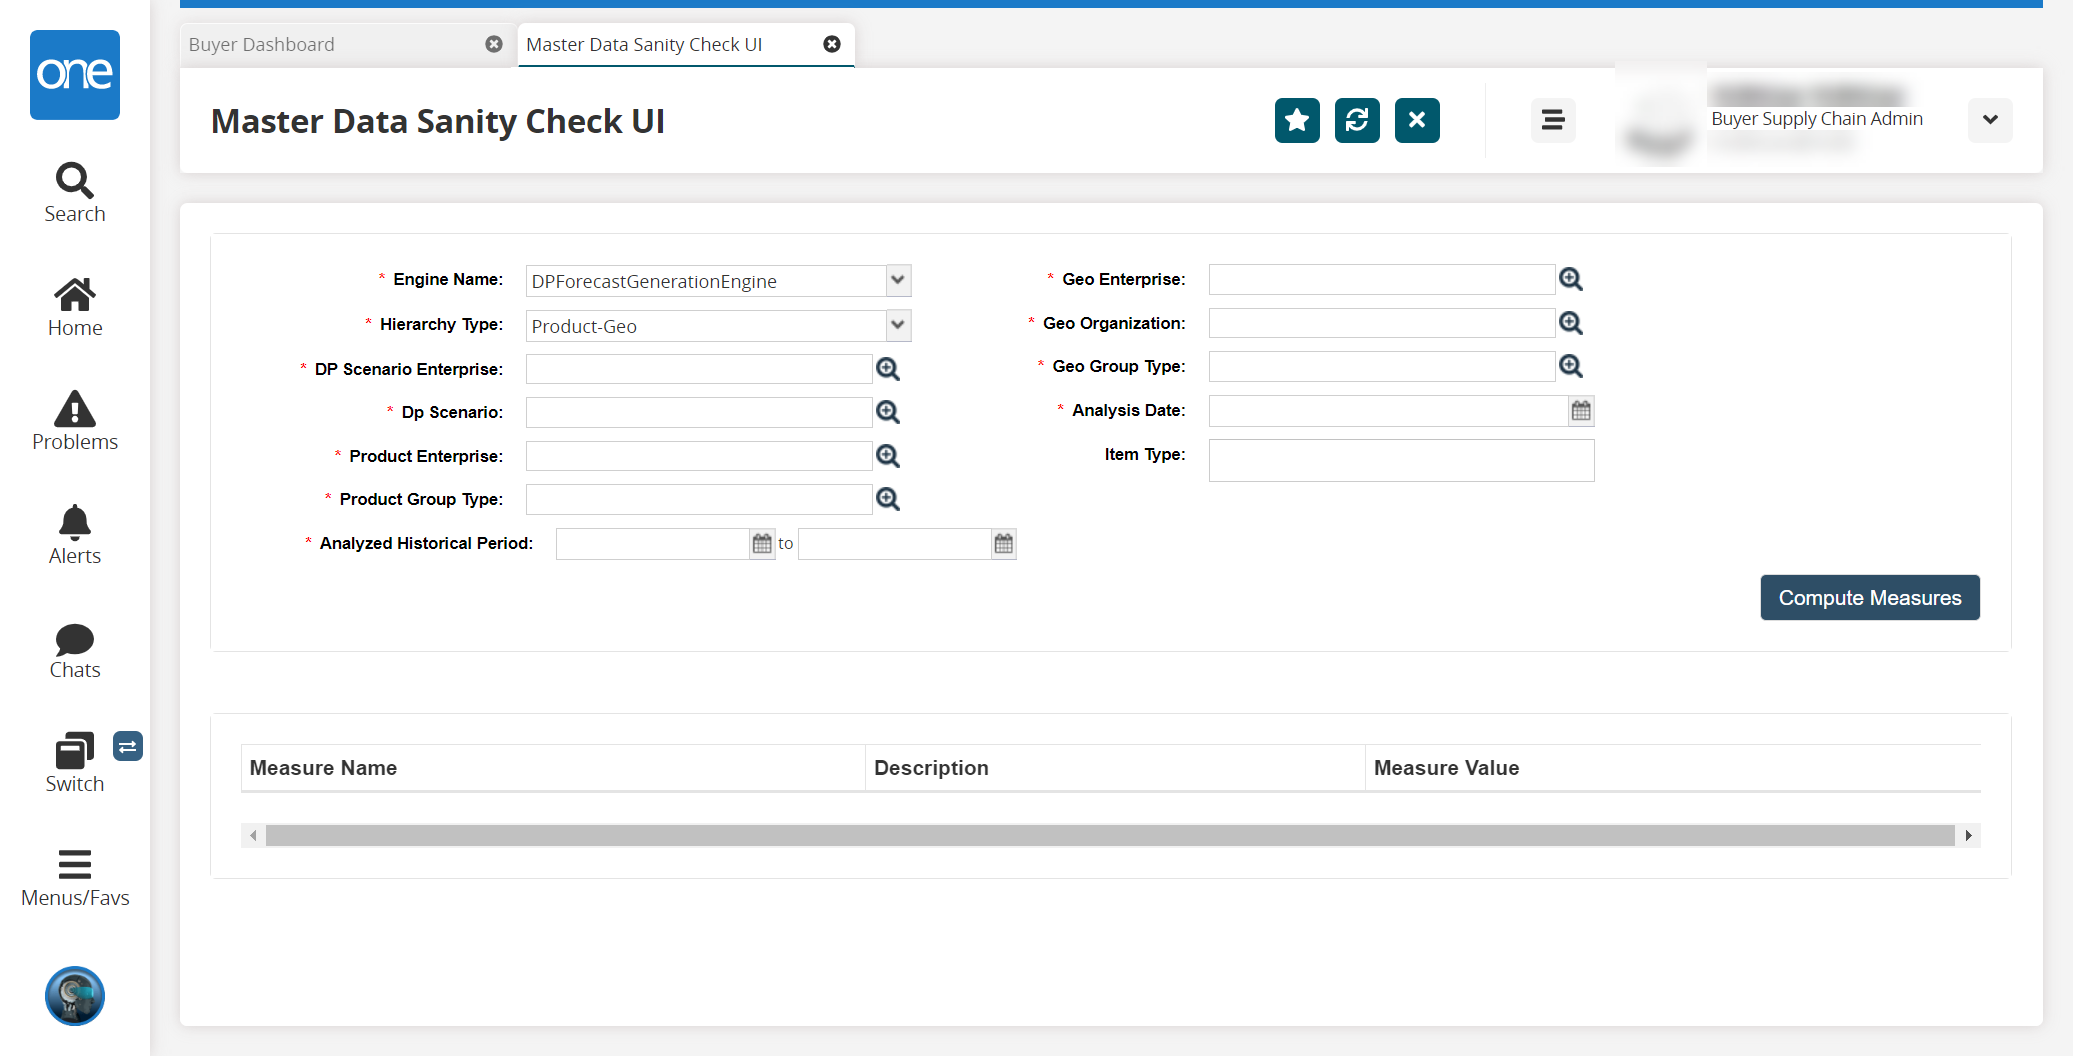The width and height of the screenshot is (2073, 1056).
Task: Click the Product Group Type lookup icon
Action: (x=888, y=499)
